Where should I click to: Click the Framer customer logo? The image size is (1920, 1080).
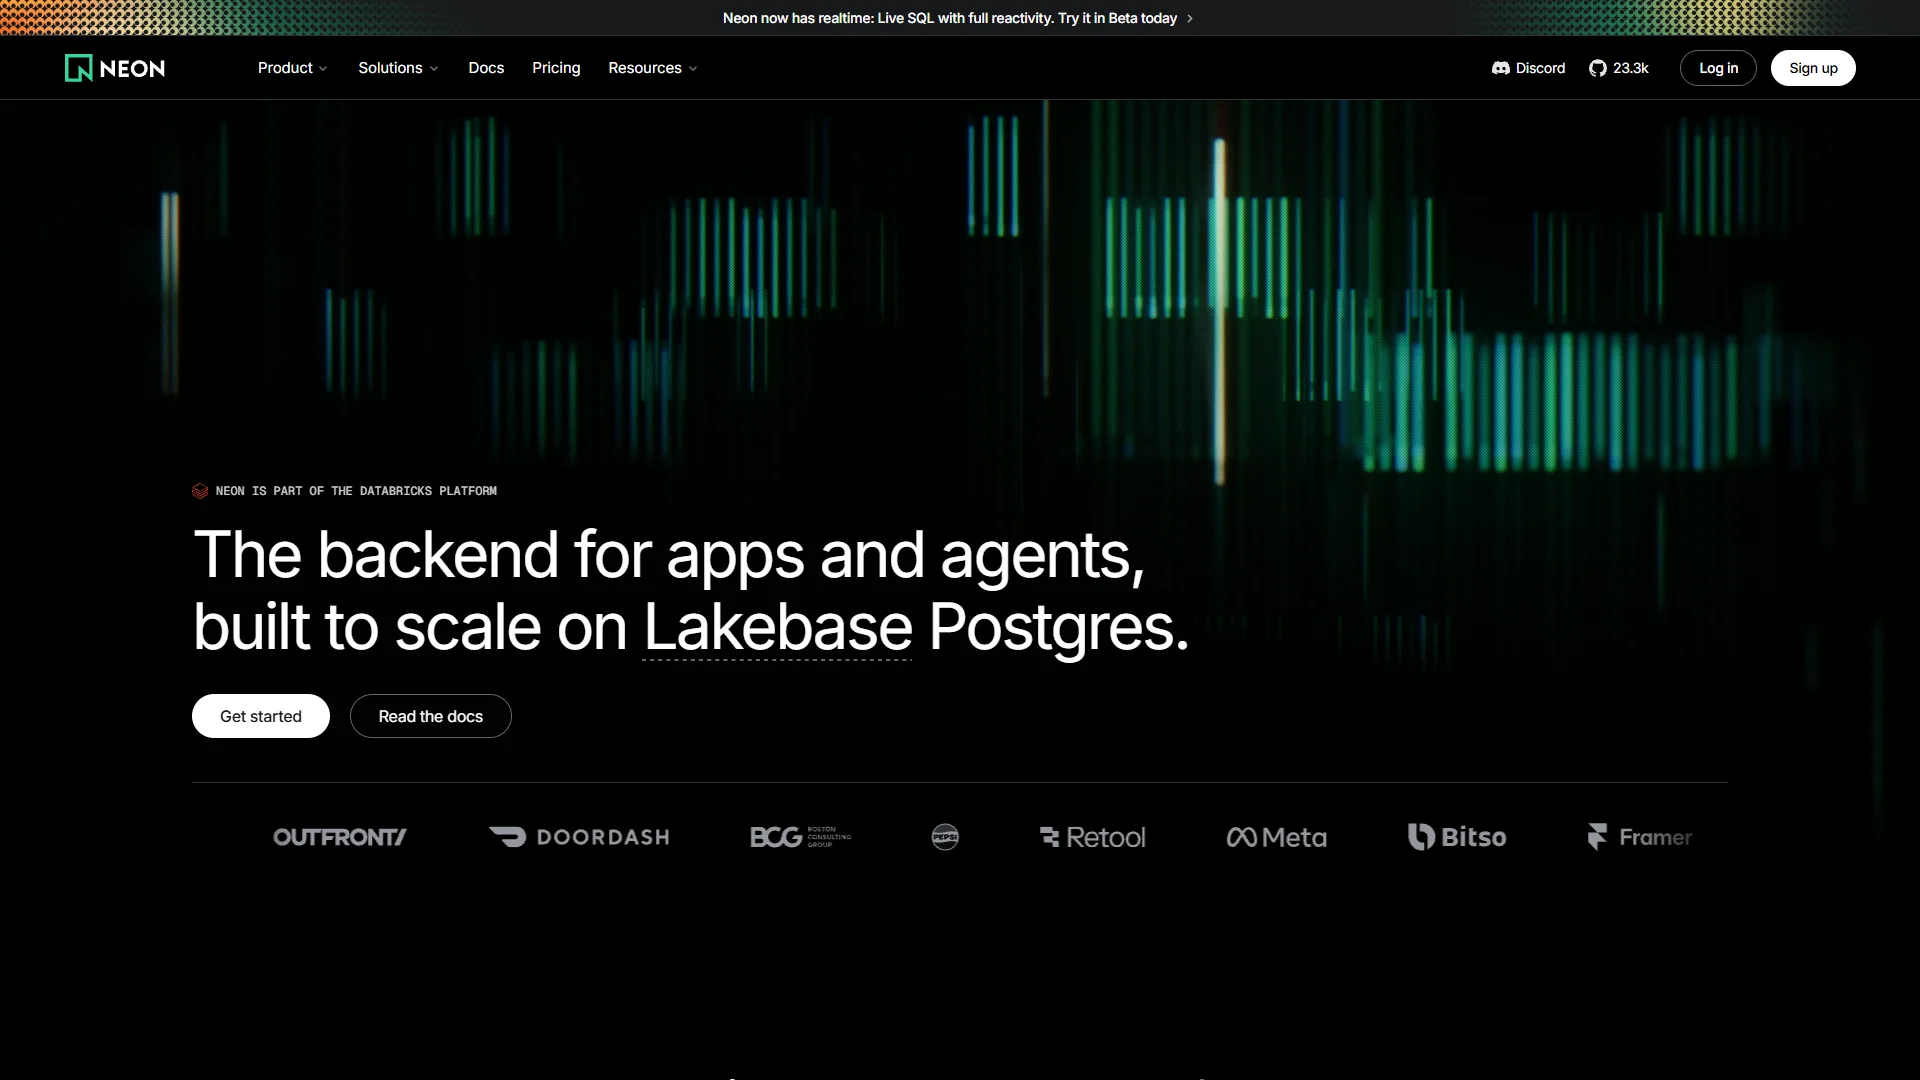[x=1640, y=837]
